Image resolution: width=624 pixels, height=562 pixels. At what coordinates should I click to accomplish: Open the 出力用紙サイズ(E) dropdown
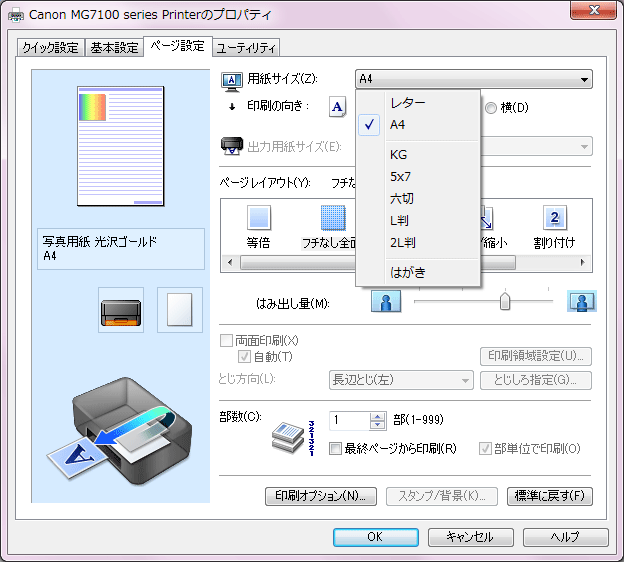pyautogui.click(x=536, y=146)
